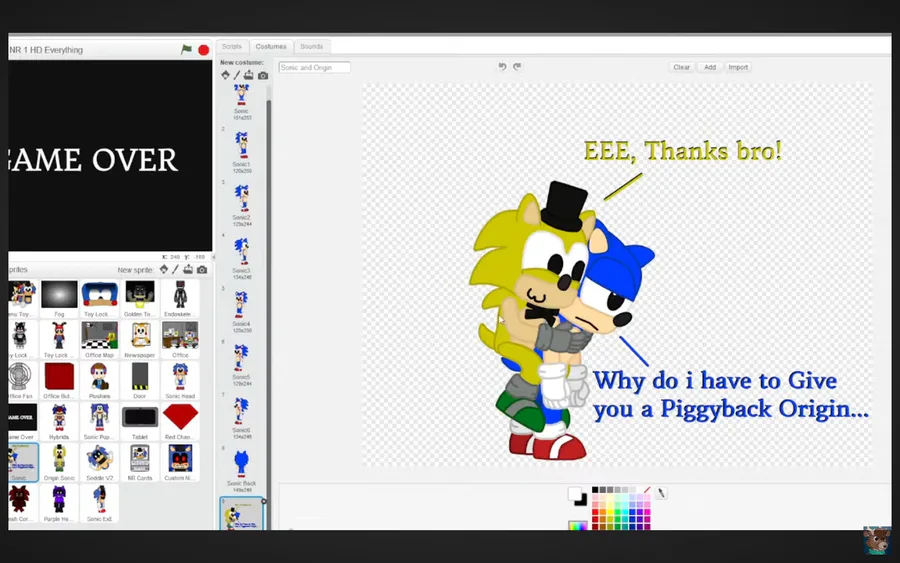Click the Clear button

(x=681, y=67)
